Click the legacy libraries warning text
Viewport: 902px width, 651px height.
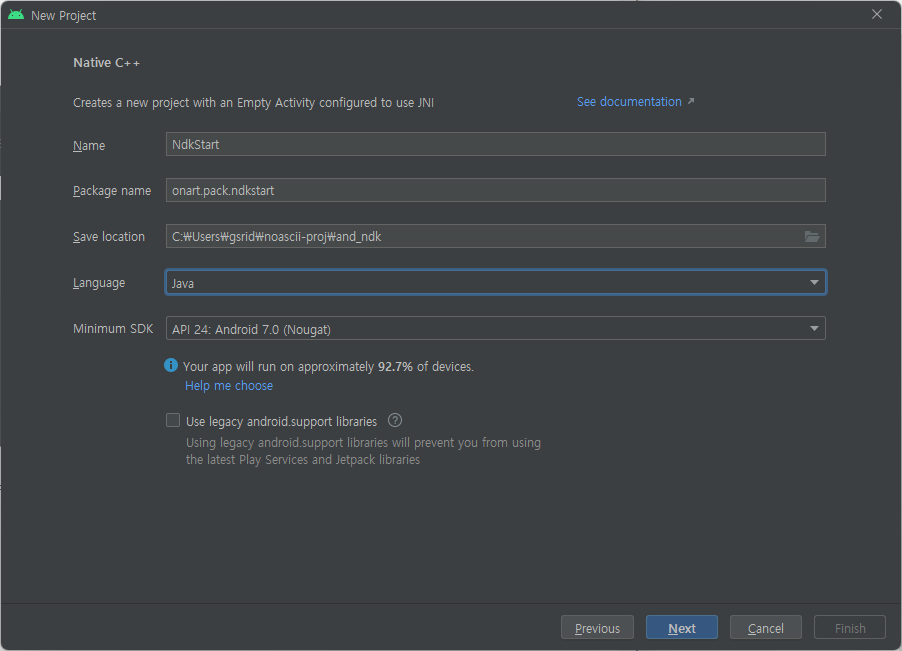[x=363, y=451]
